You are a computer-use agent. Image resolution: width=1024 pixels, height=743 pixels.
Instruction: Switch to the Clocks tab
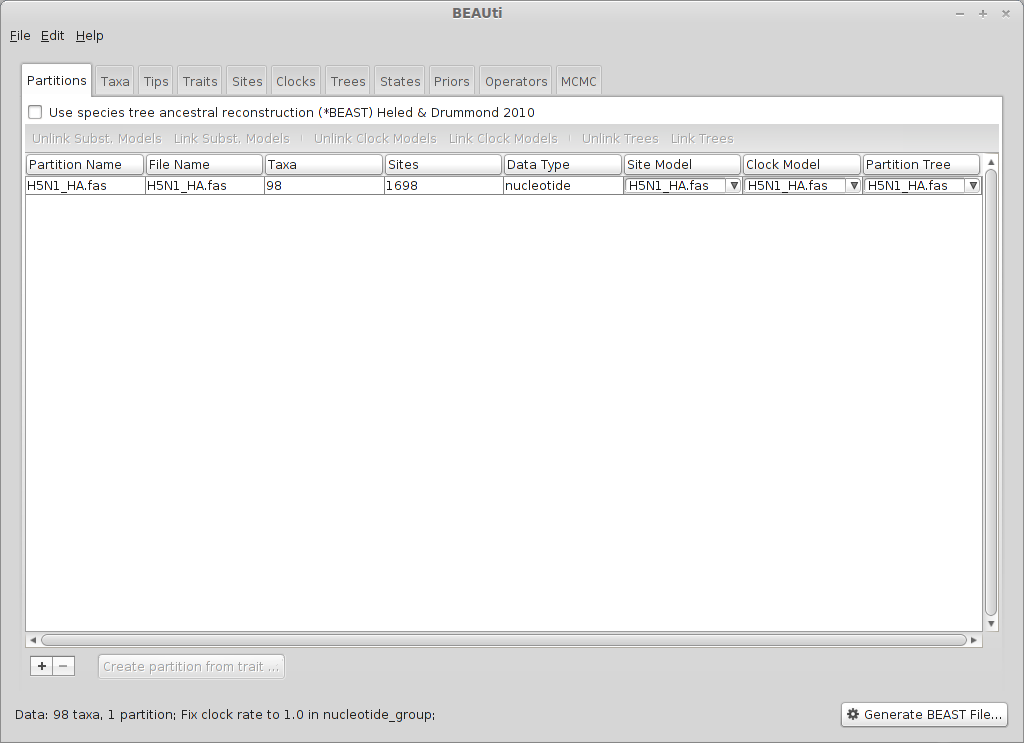[x=295, y=82]
